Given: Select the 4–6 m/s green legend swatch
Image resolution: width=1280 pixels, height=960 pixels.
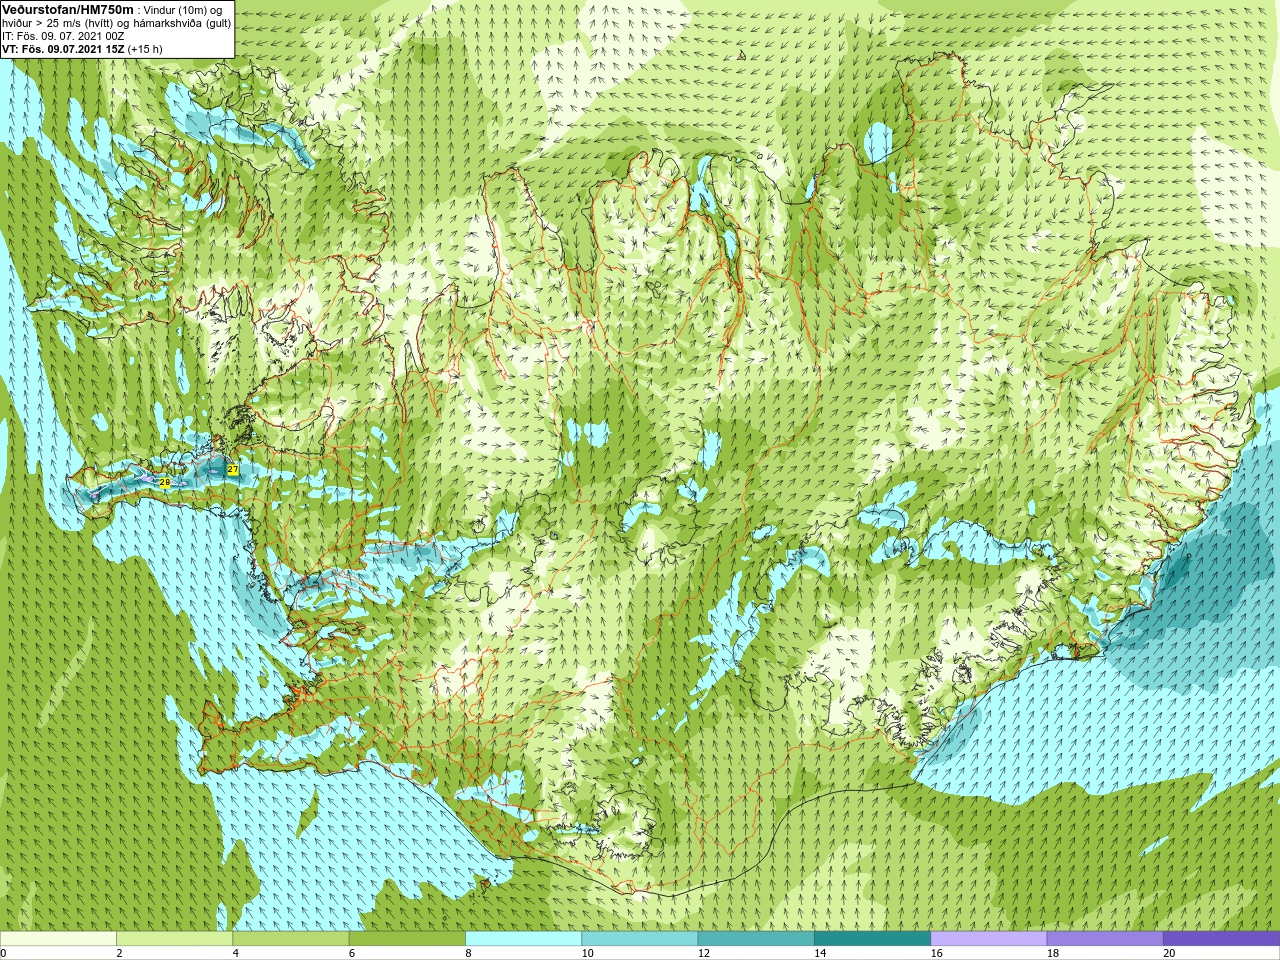Looking at the screenshot, I should (291, 939).
